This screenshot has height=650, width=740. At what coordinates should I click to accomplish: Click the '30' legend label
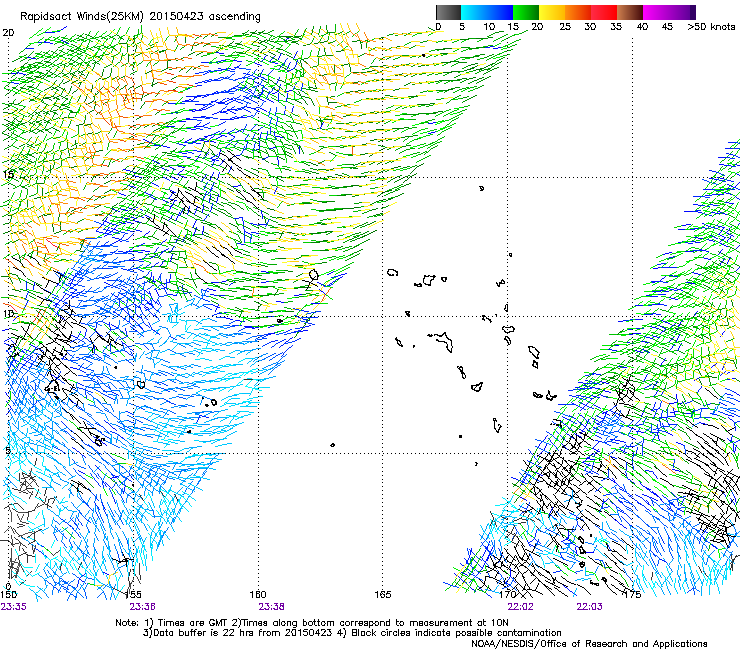590,27
